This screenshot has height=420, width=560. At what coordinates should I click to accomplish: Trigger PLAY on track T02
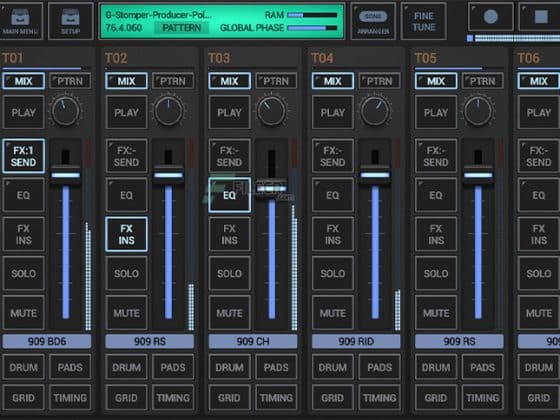coord(126,112)
